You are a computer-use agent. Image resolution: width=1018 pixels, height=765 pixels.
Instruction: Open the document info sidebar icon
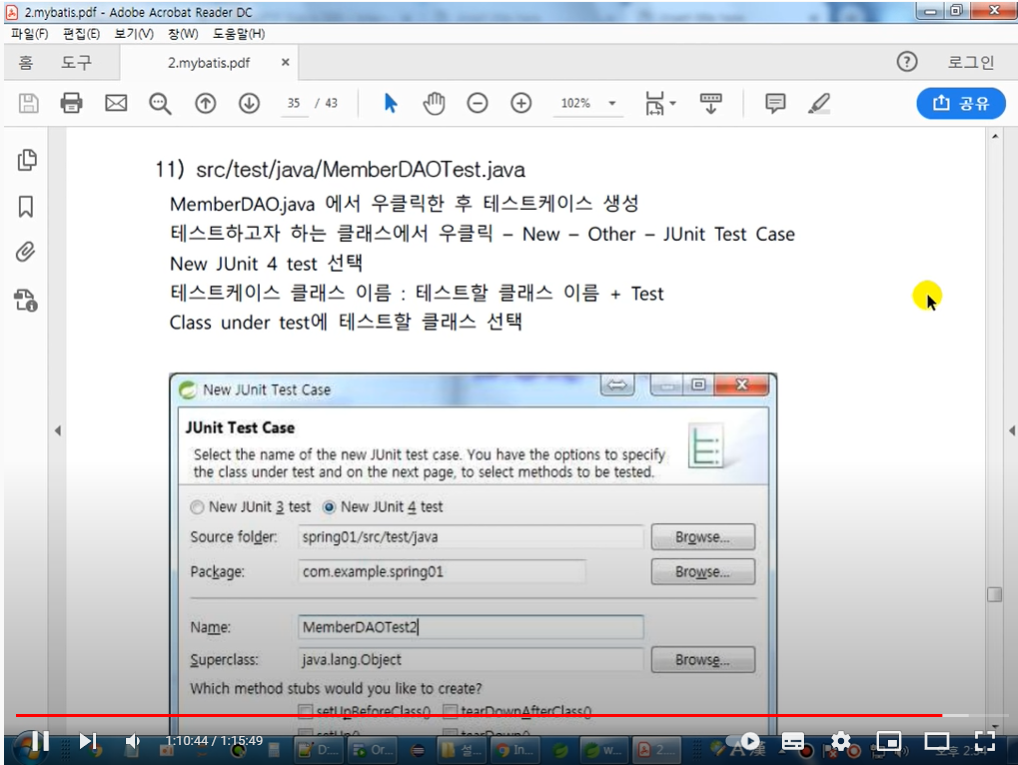pyautogui.click(x=26, y=300)
